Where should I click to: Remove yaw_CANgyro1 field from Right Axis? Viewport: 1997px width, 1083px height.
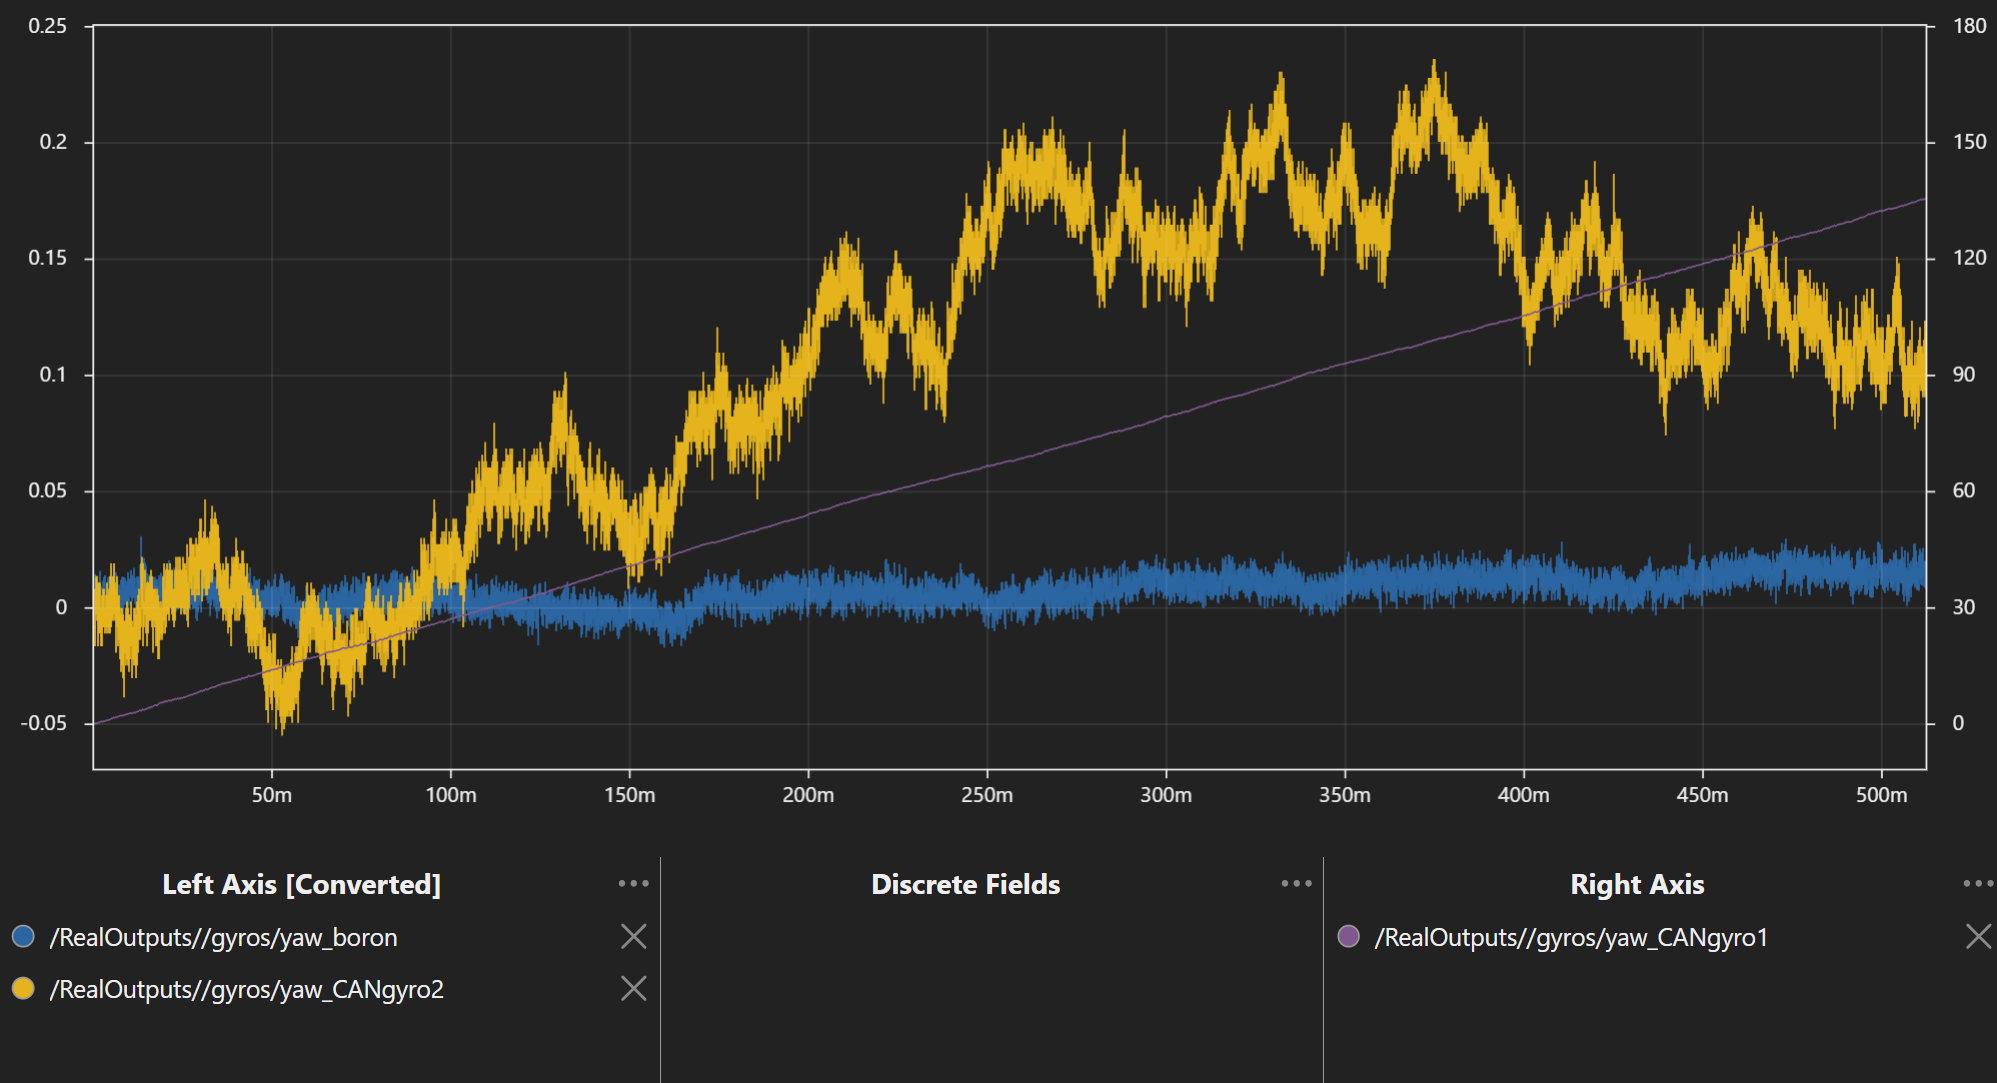[1977, 937]
